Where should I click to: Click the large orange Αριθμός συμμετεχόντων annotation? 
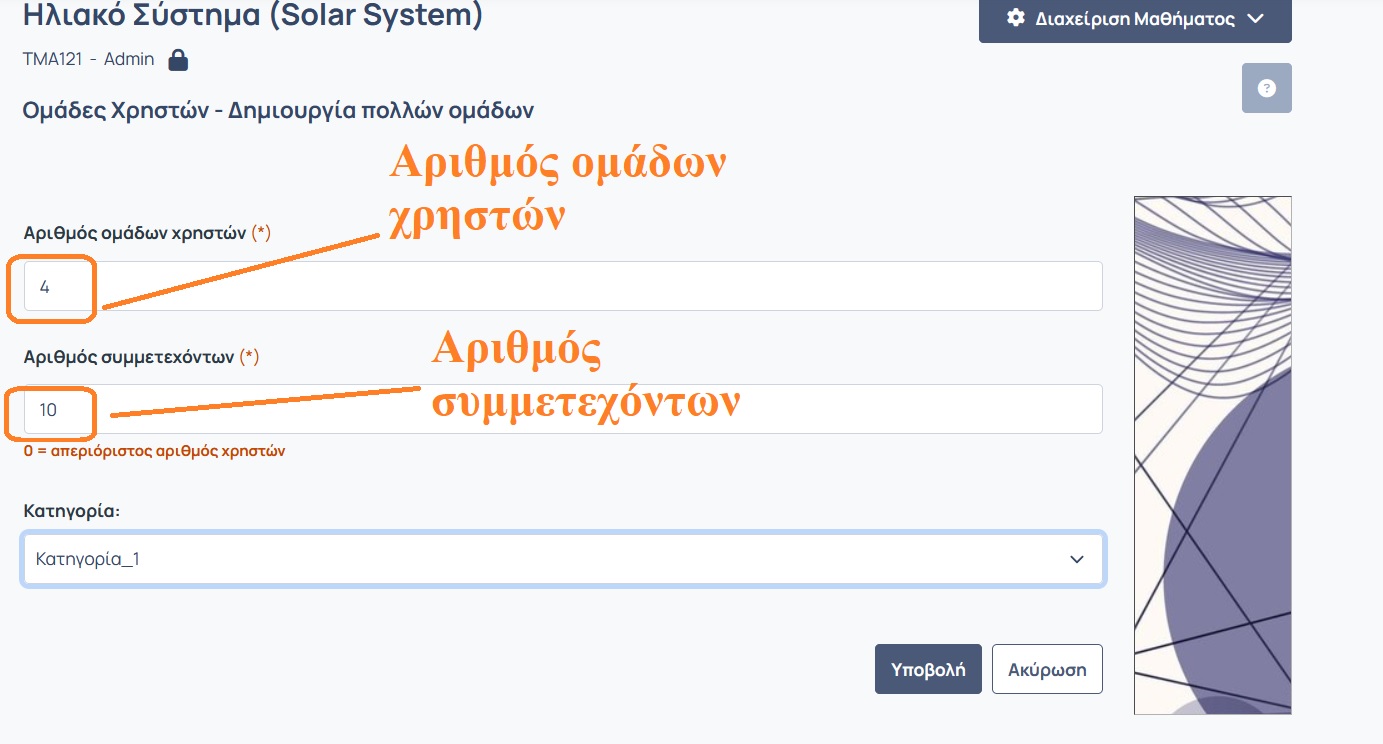tap(584, 376)
